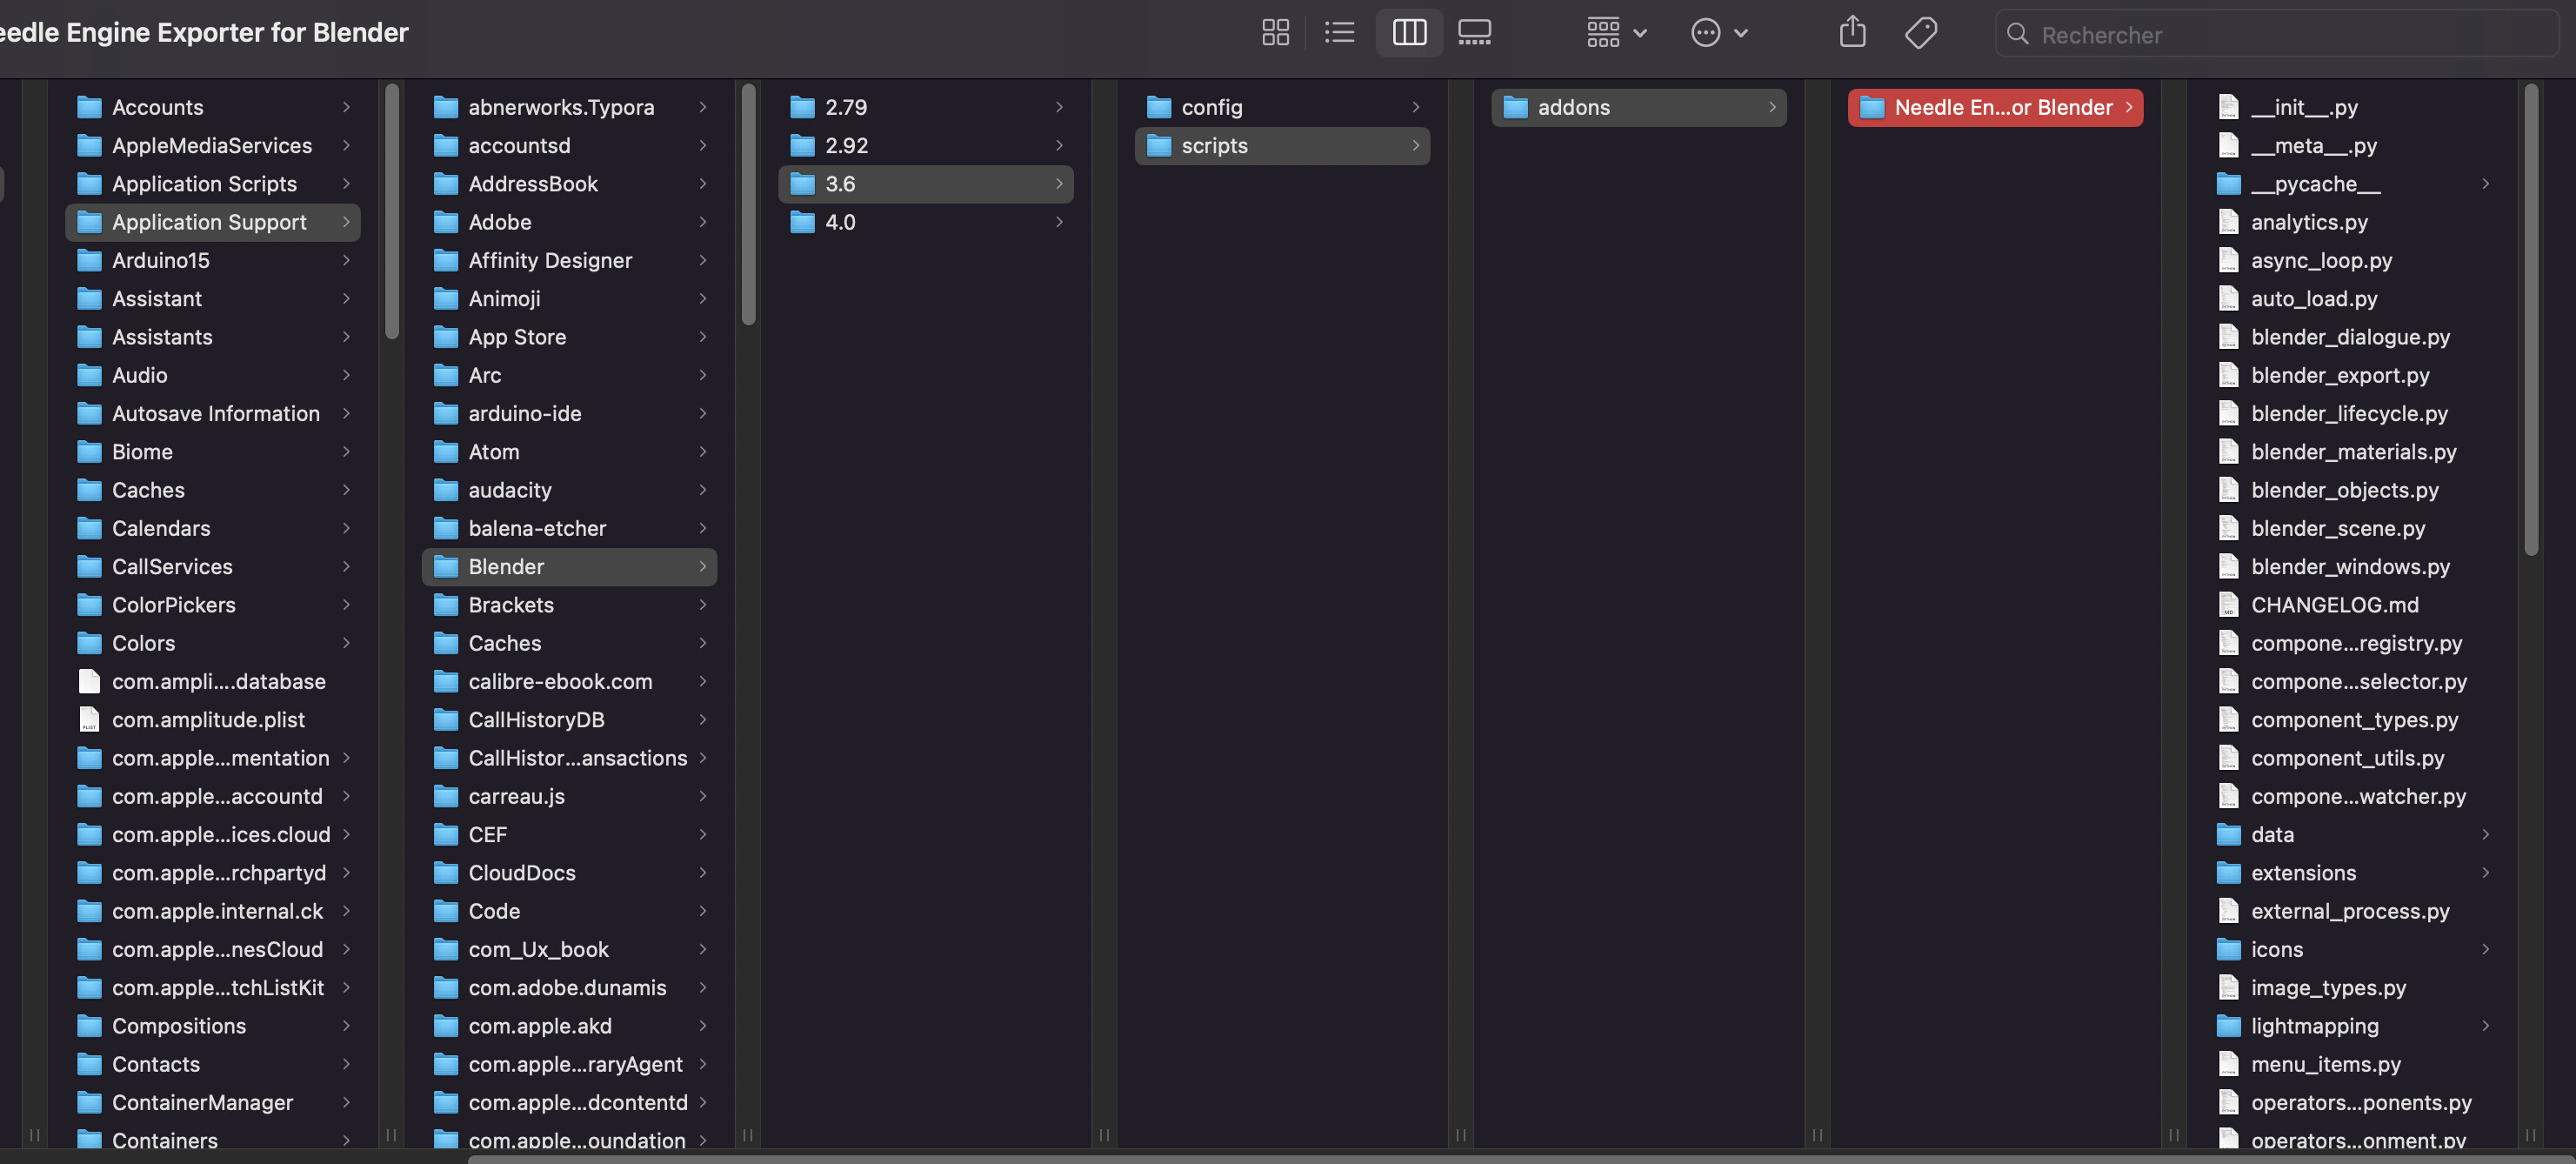The height and width of the screenshot is (1164, 2576).
Task: Open the action ellipsis menu
Action: tap(1719, 33)
